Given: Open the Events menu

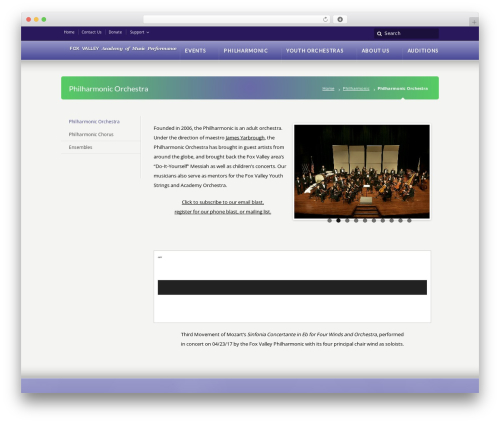Looking at the screenshot, I should [195, 51].
